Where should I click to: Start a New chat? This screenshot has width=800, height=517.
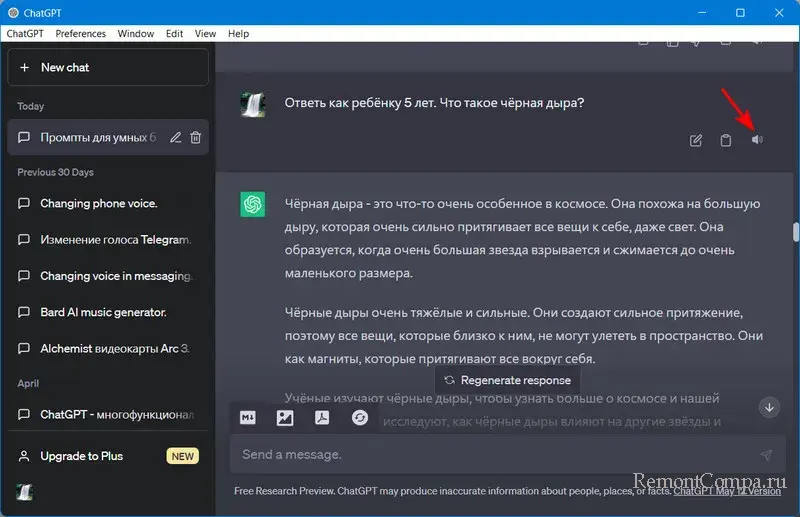click(108, 67)
